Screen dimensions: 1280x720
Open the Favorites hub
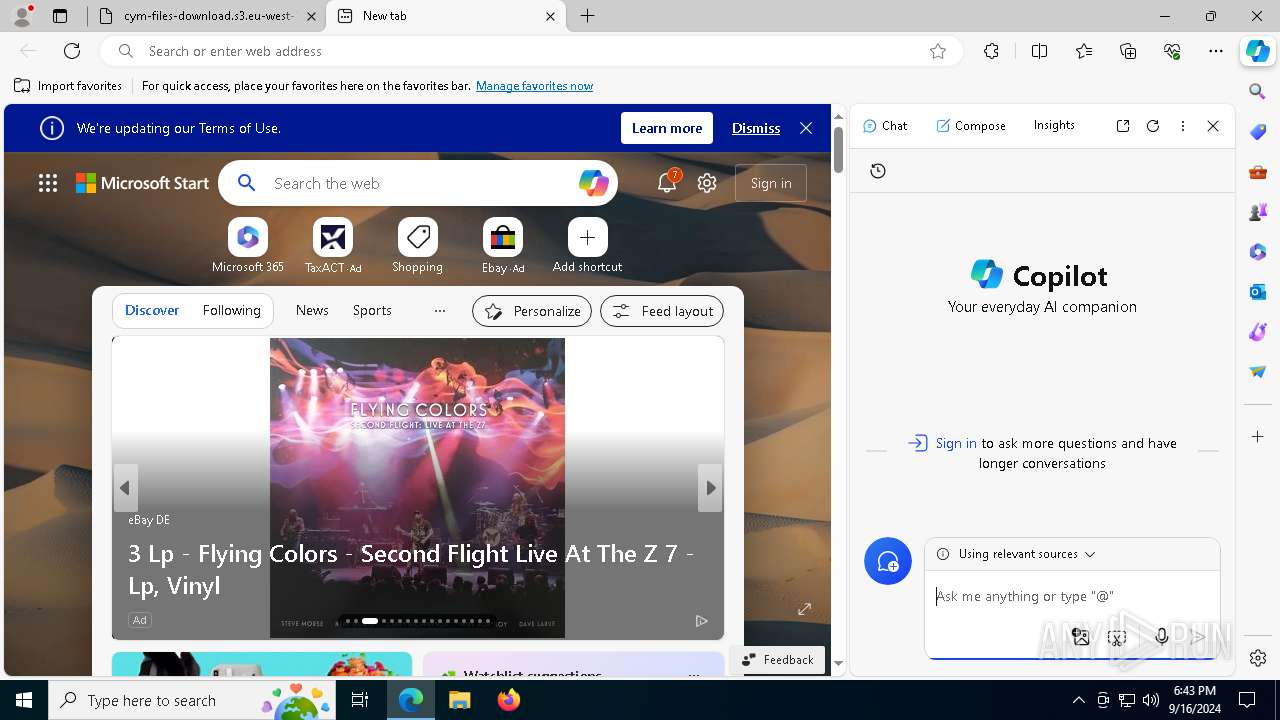click(1084, 51)
